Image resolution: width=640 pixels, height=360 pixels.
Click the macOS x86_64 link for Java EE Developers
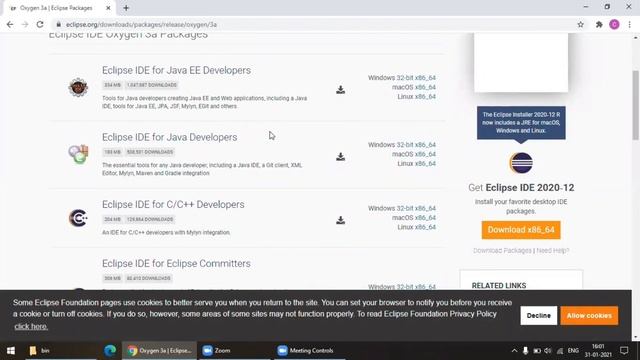coord(425,87)
